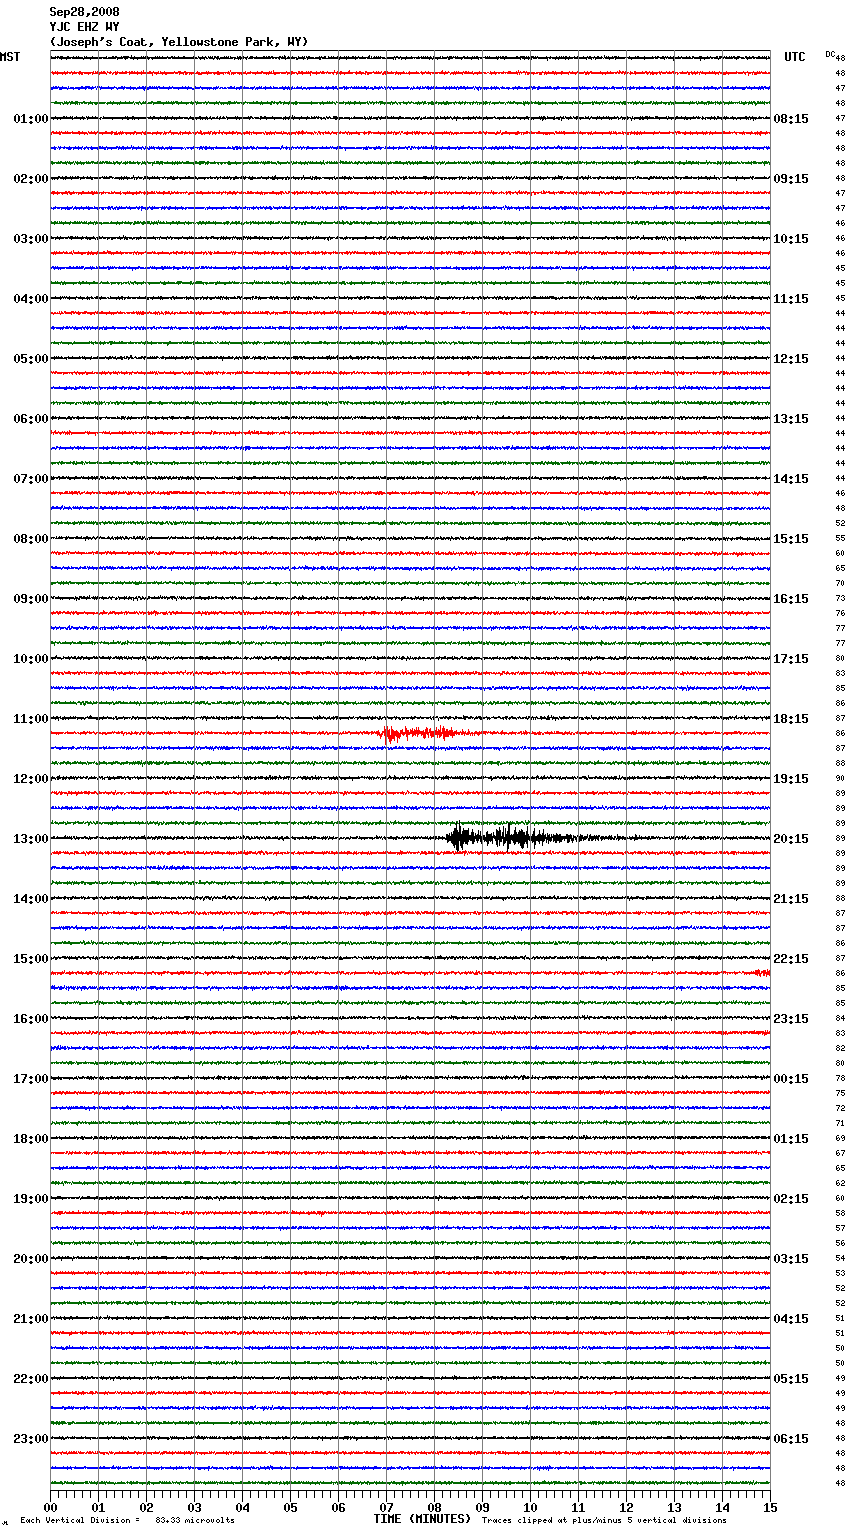The height and width of the screenshot is (1534, 850).
Task: Click the 03:15 UTC time label
Action: click(791, 1259)
